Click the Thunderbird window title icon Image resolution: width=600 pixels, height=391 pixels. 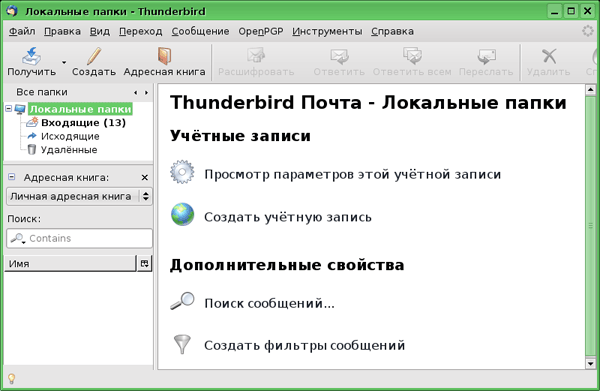pyautogui.click(x=12, y=10)
